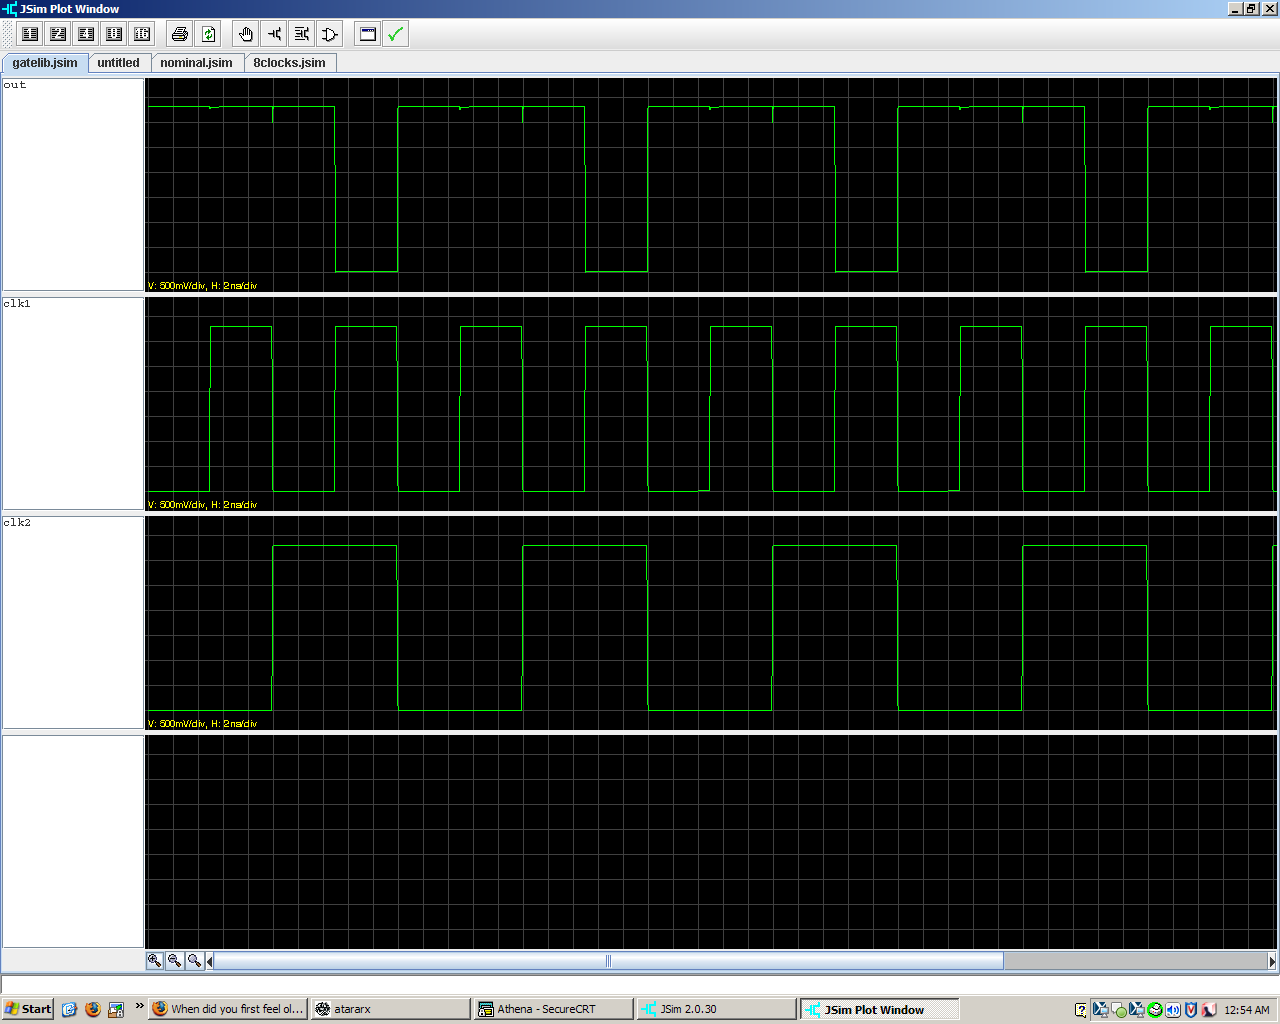1280x1024 pixels.
Task: Set plot layout to 16 channels
Action: pyautogui.click(x=142, y=34)
